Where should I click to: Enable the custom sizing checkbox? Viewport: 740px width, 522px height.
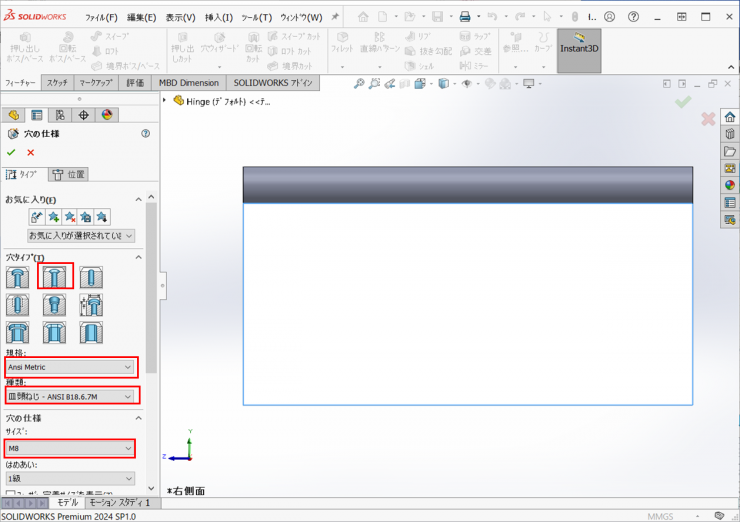(10, 494)
